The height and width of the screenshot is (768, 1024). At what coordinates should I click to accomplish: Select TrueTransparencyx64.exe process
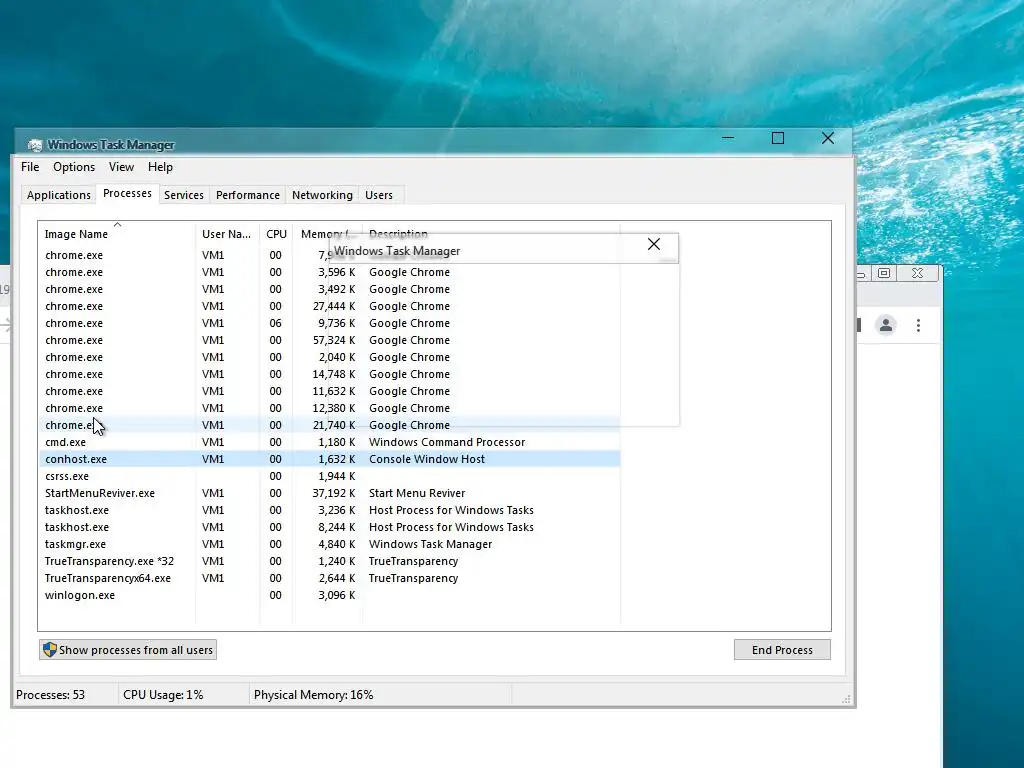(x=329, y=578)
